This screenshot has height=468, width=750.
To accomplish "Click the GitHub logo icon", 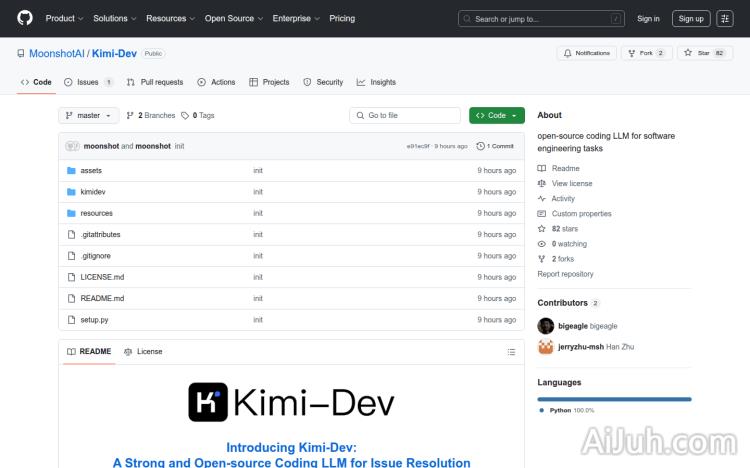I will click(x=25, y=18).
